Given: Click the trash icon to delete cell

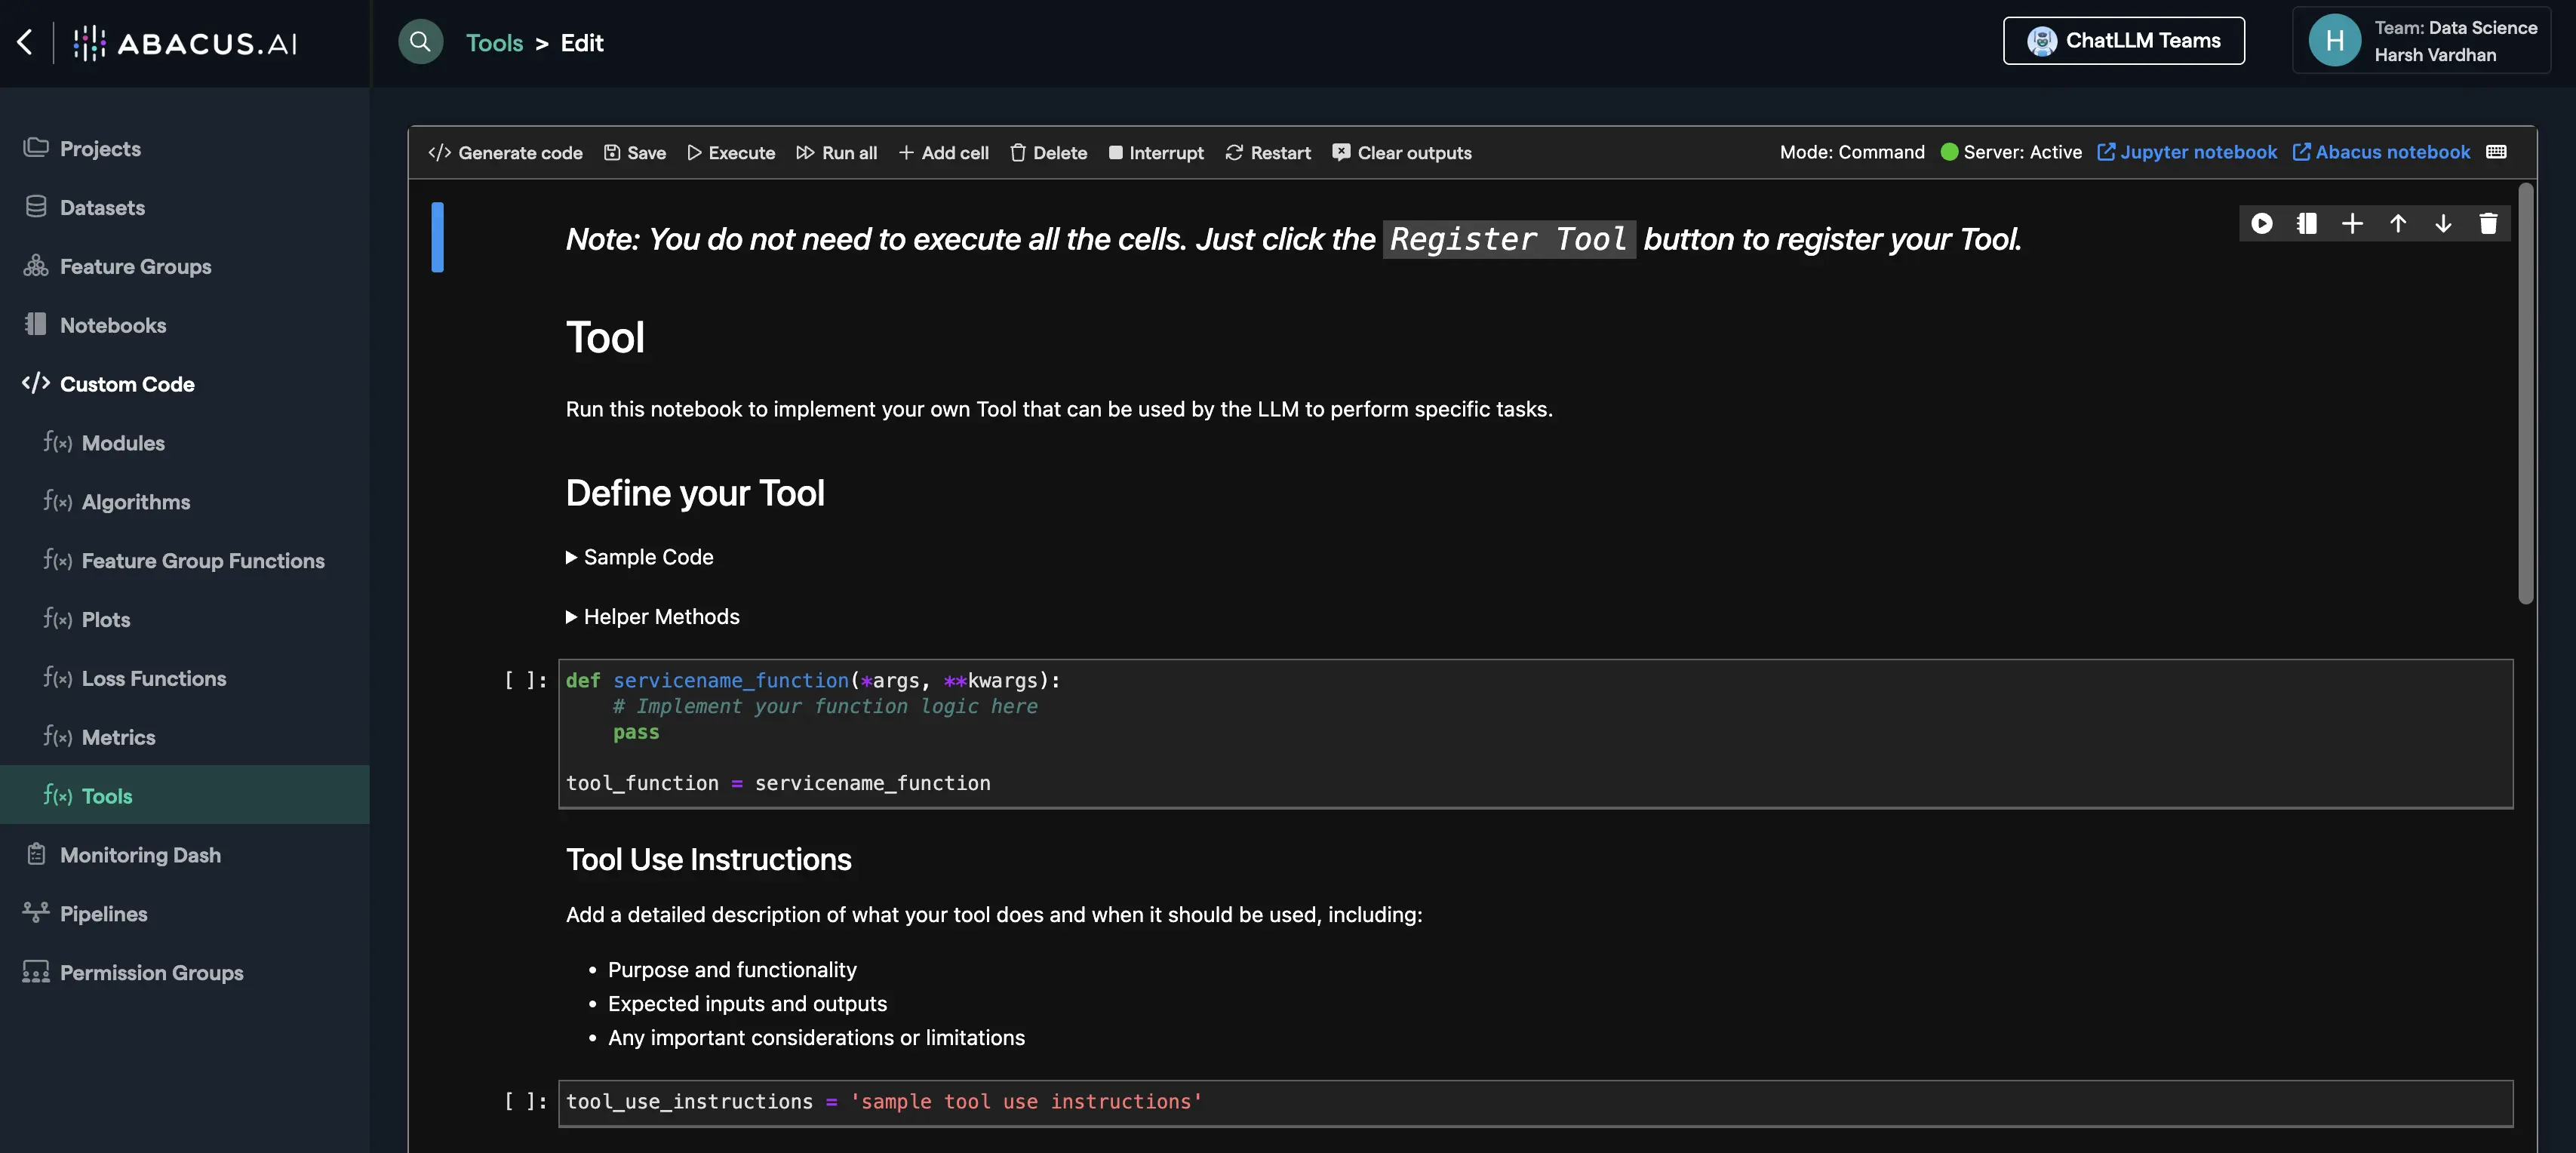Looking at the screenshot, I should 2488,223.
